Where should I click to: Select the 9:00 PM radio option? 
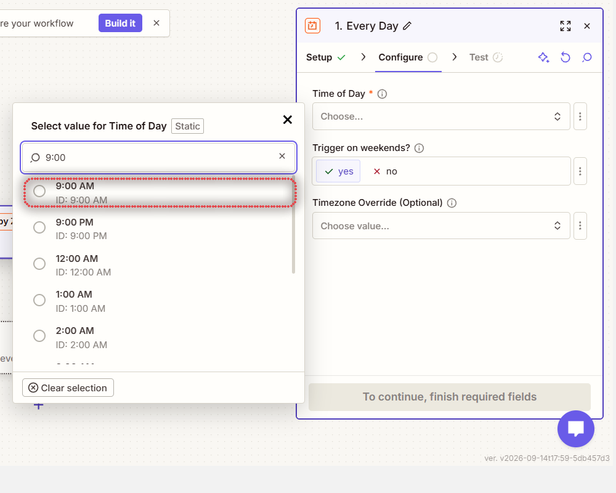tap(39, 227)
